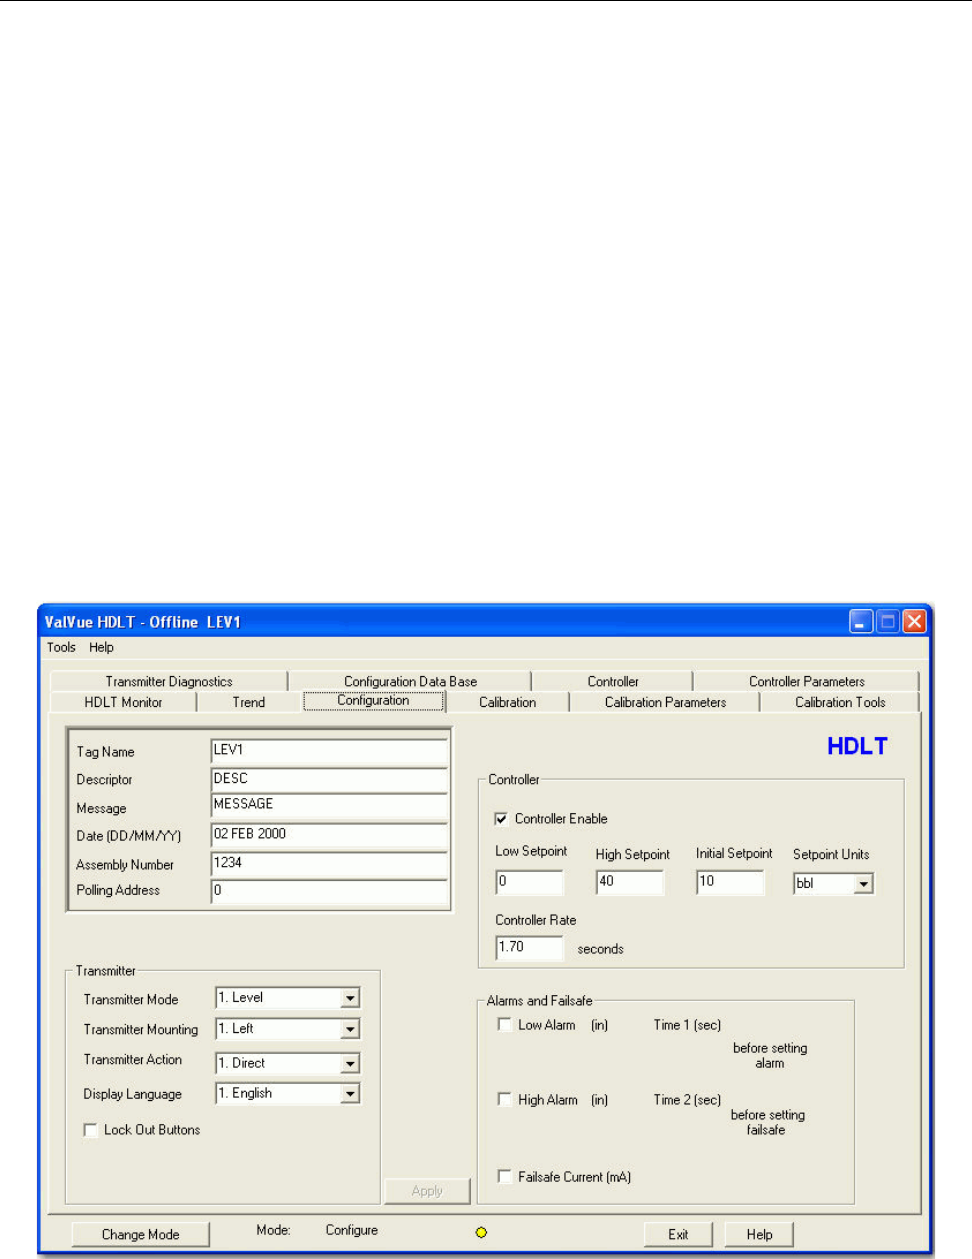This screenshot has height=1259, width=972.
Task: Click the Assembly Number field
Action: pos(329,863)
